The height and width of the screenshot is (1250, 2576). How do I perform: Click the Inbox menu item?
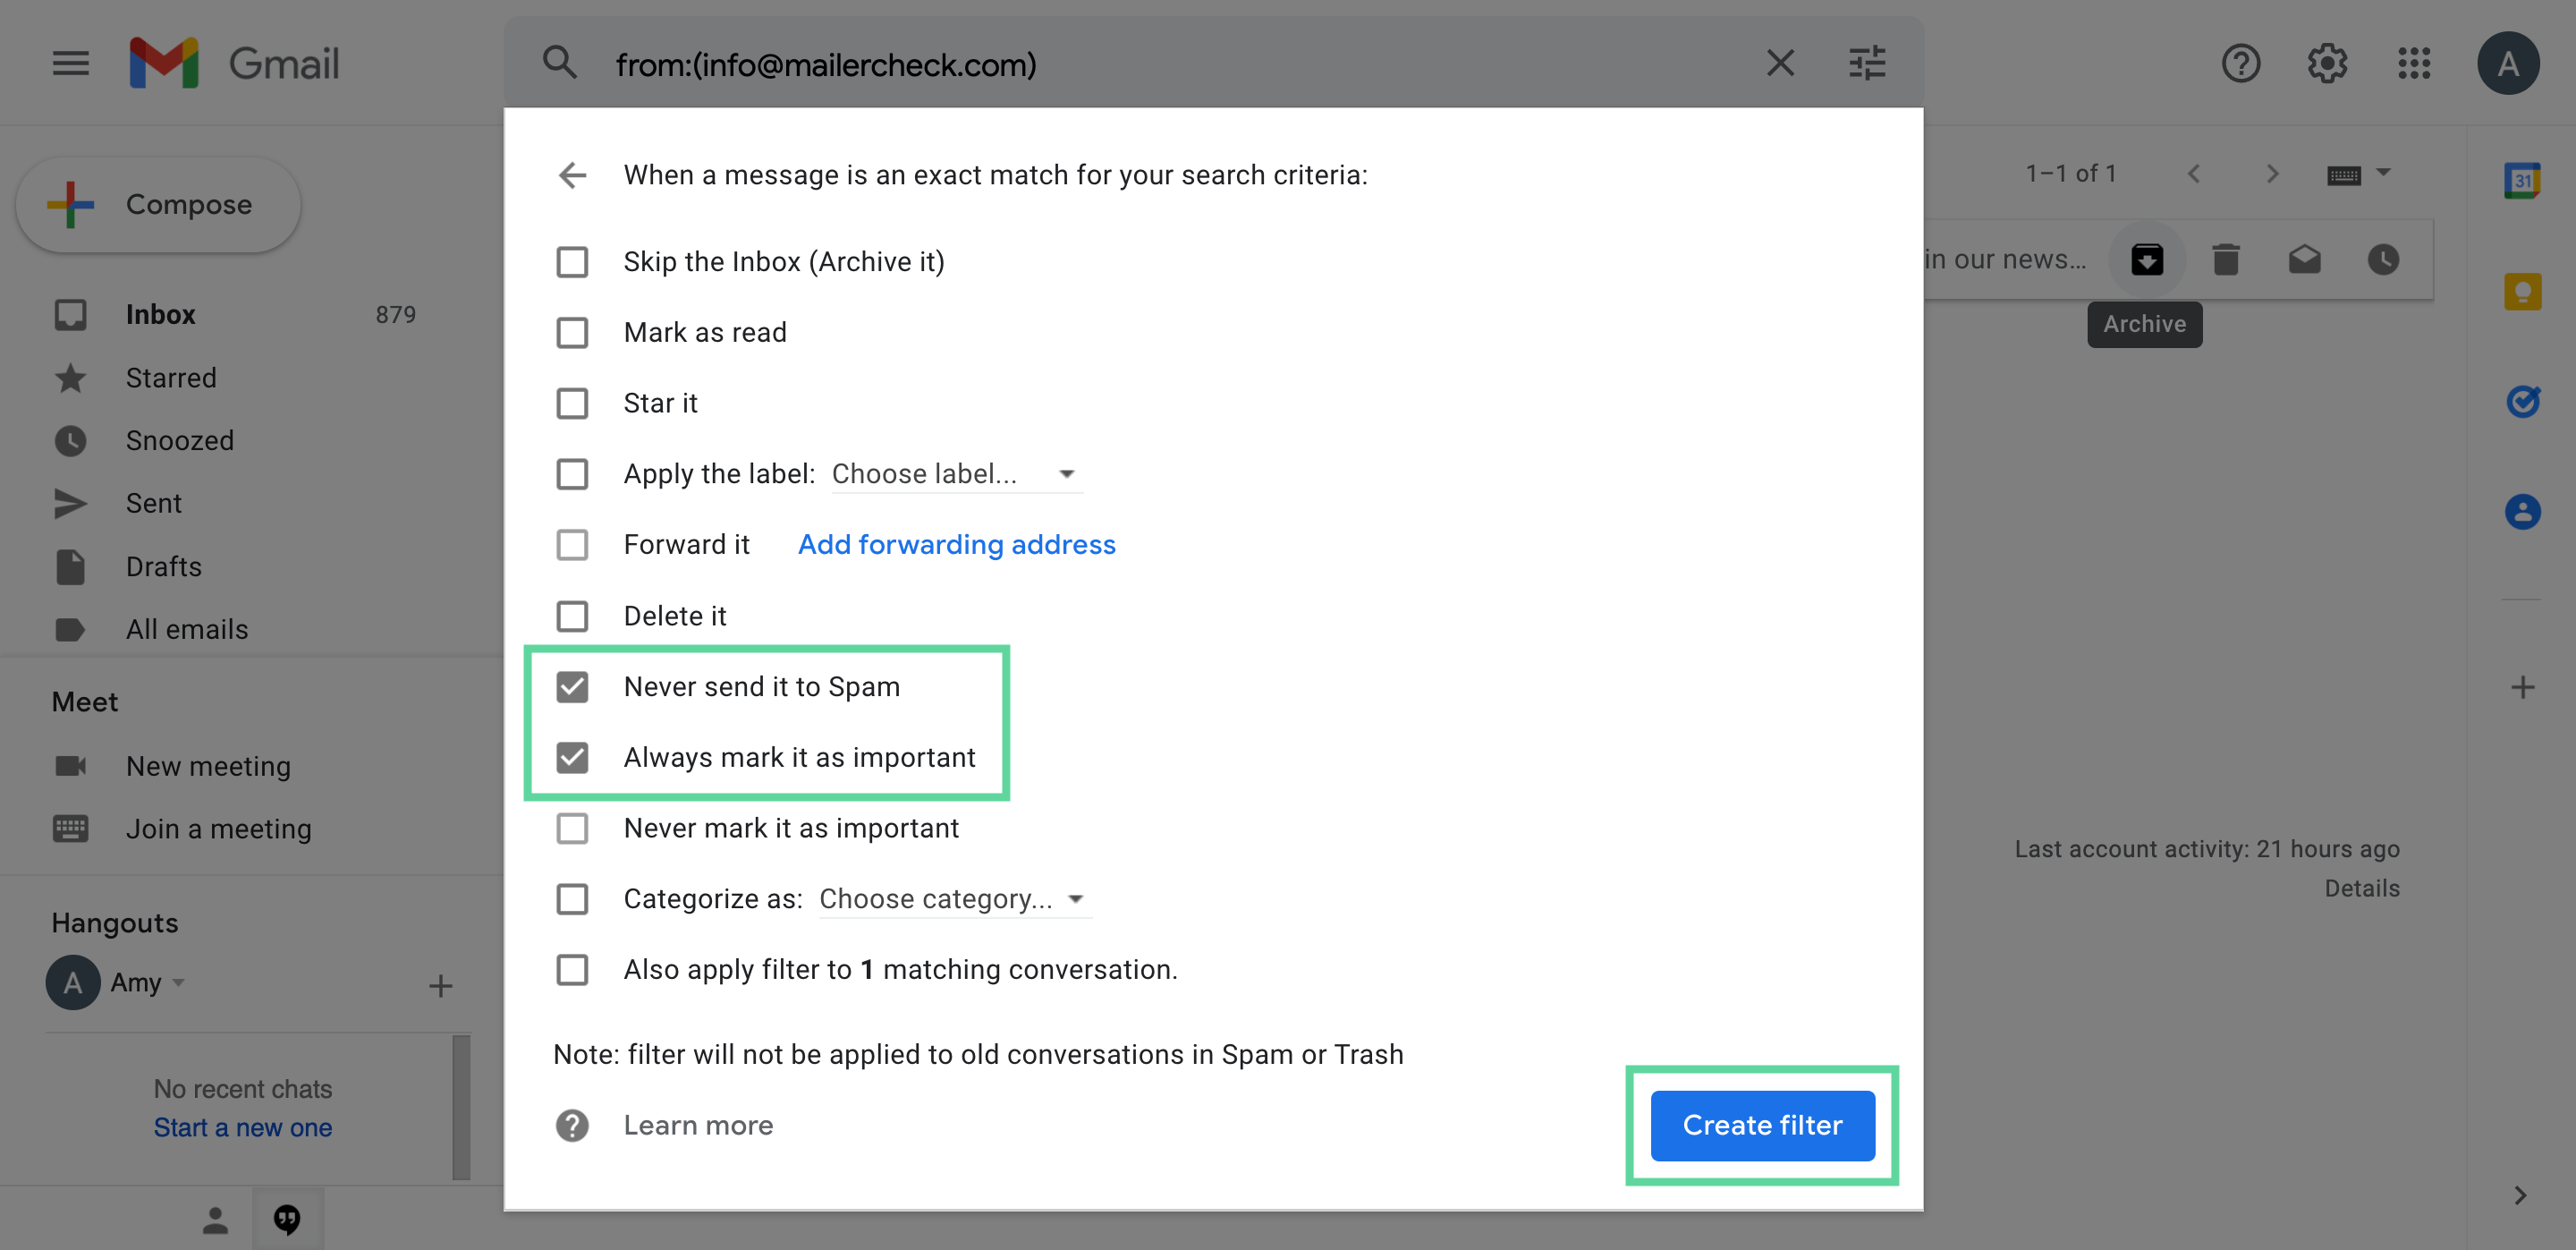coord(159,312)
